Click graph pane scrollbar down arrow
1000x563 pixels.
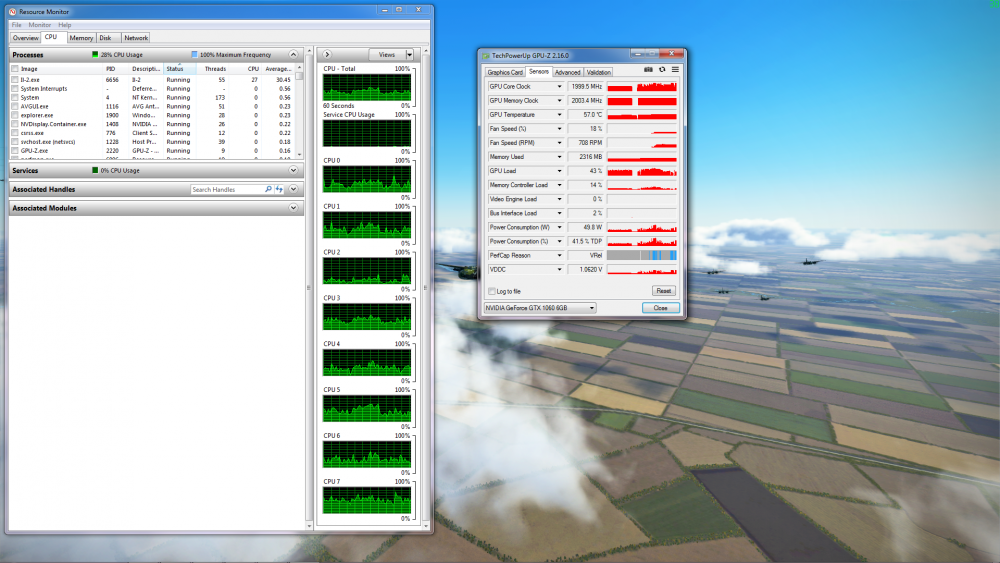(426, 526)
